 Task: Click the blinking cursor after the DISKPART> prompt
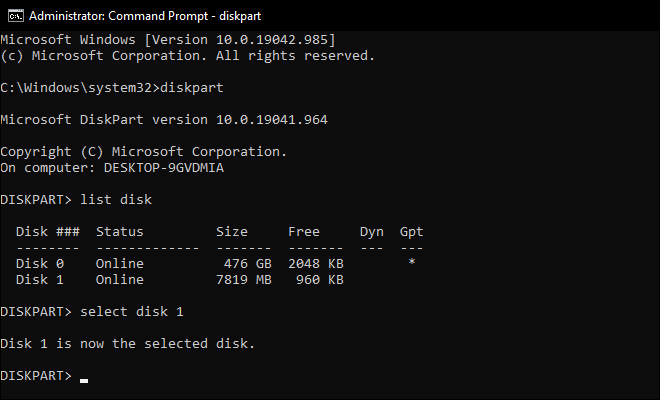click(x=84, y=381)
